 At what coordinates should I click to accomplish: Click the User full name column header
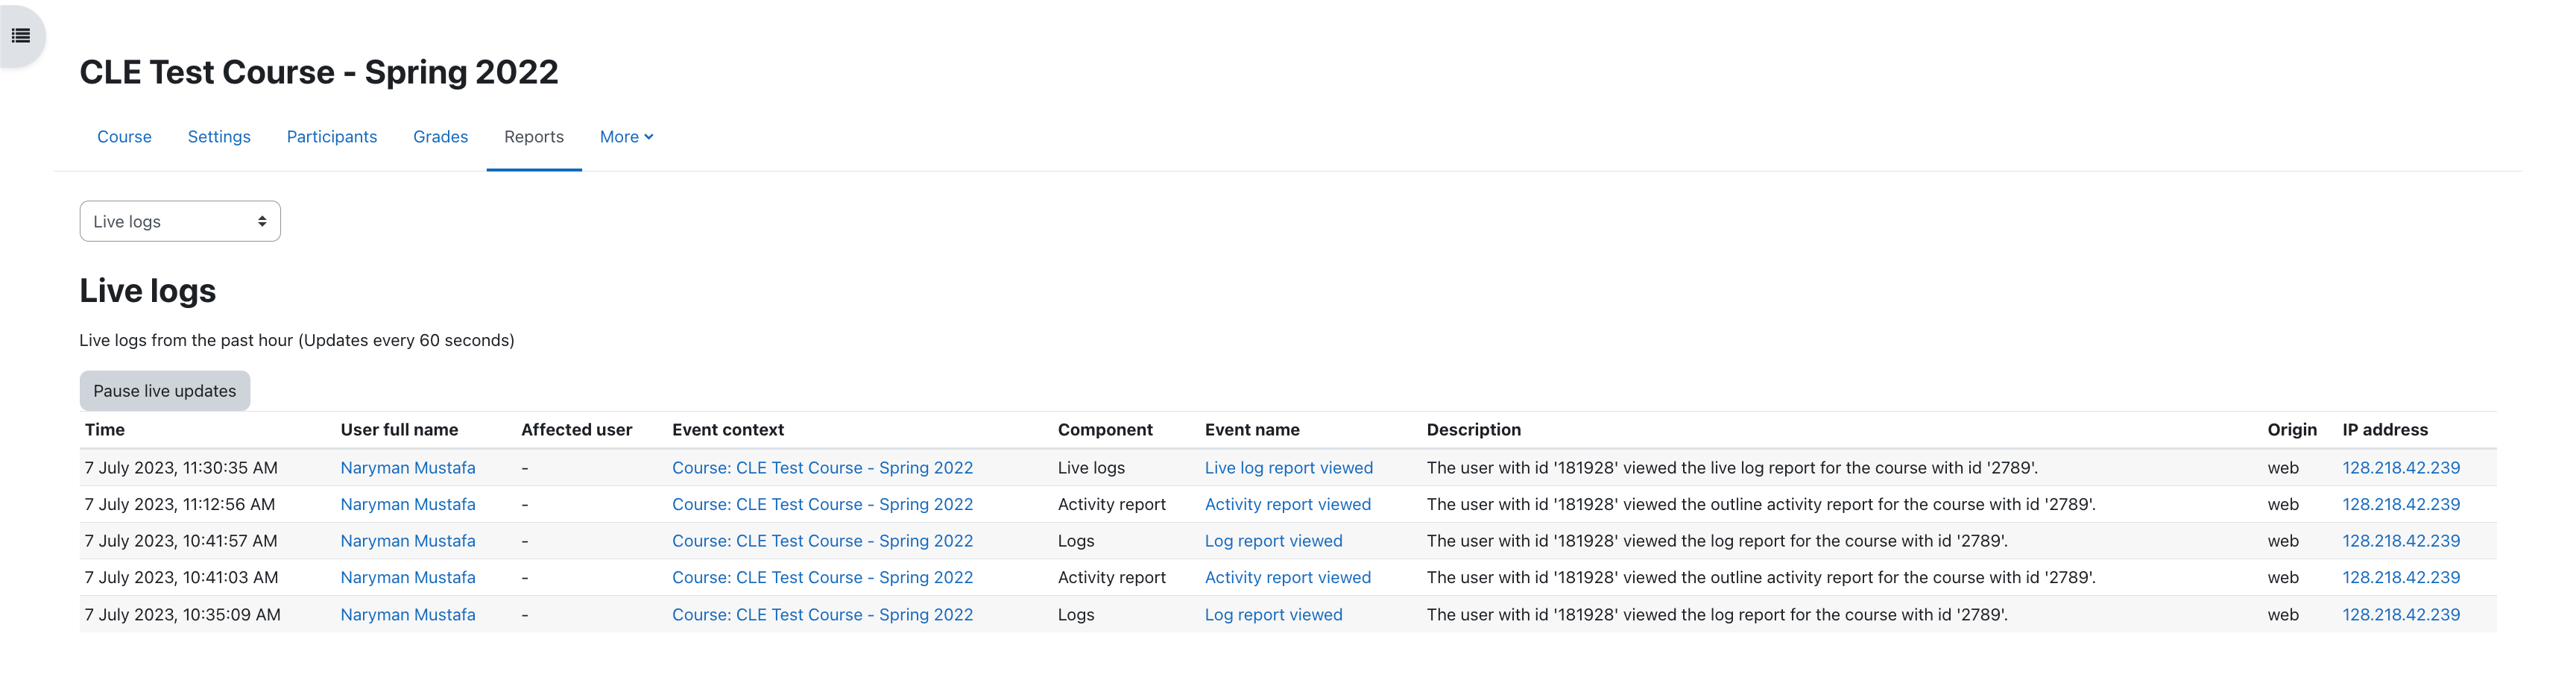[x=399, y=430]
